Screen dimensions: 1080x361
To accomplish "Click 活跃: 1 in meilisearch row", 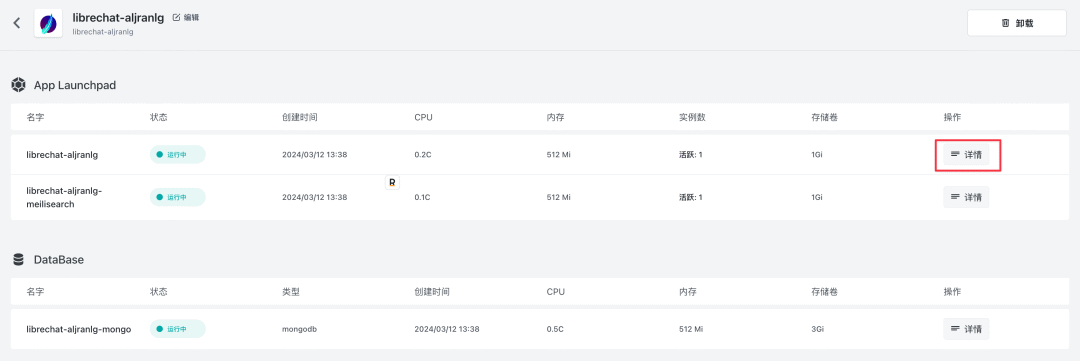I will click(691, 197).
